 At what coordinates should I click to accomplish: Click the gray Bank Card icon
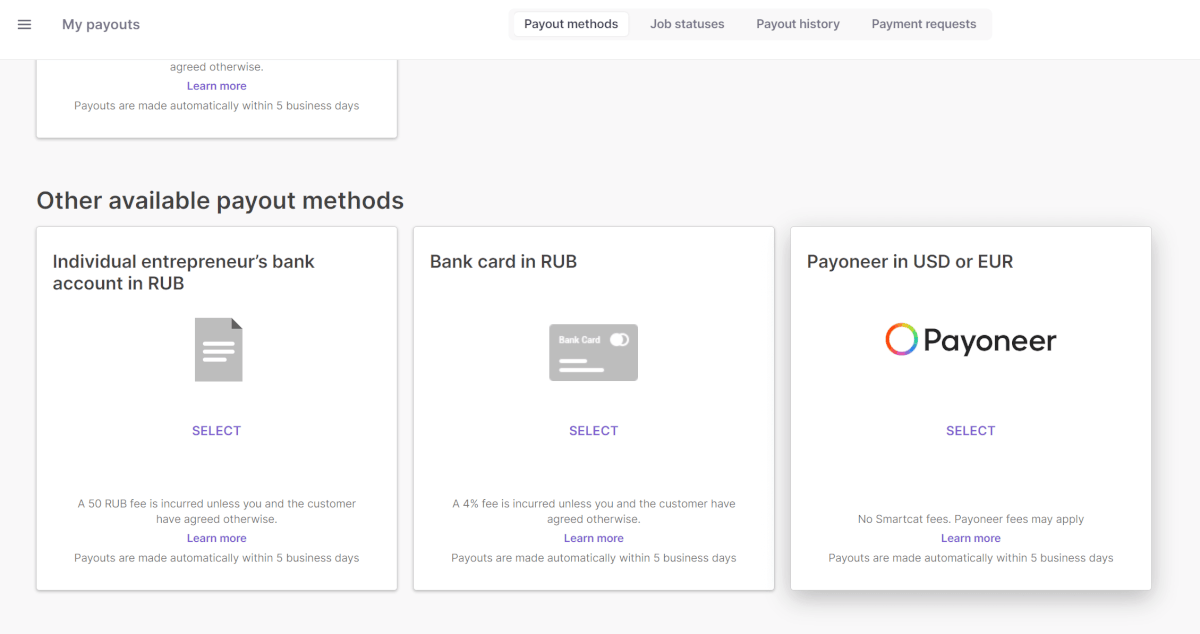[593, 352]
